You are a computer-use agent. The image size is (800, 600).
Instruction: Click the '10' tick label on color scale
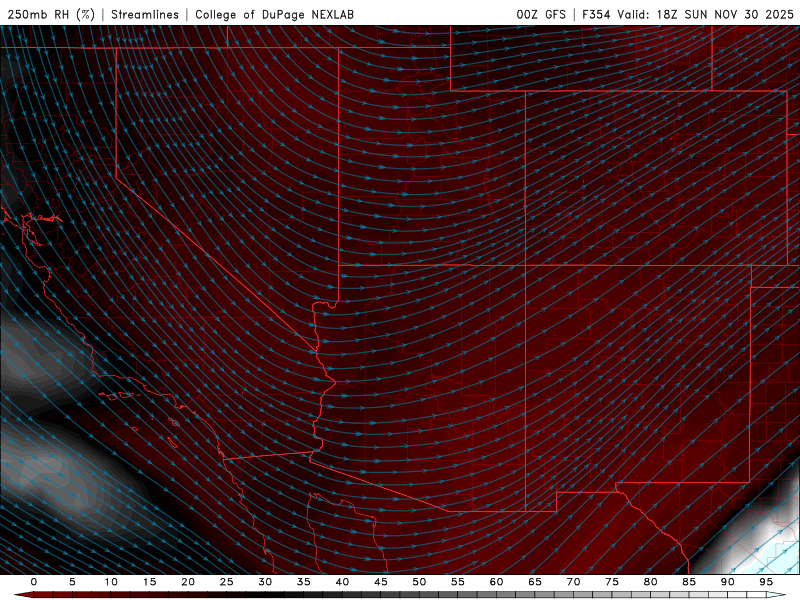[x=111, y=582]
